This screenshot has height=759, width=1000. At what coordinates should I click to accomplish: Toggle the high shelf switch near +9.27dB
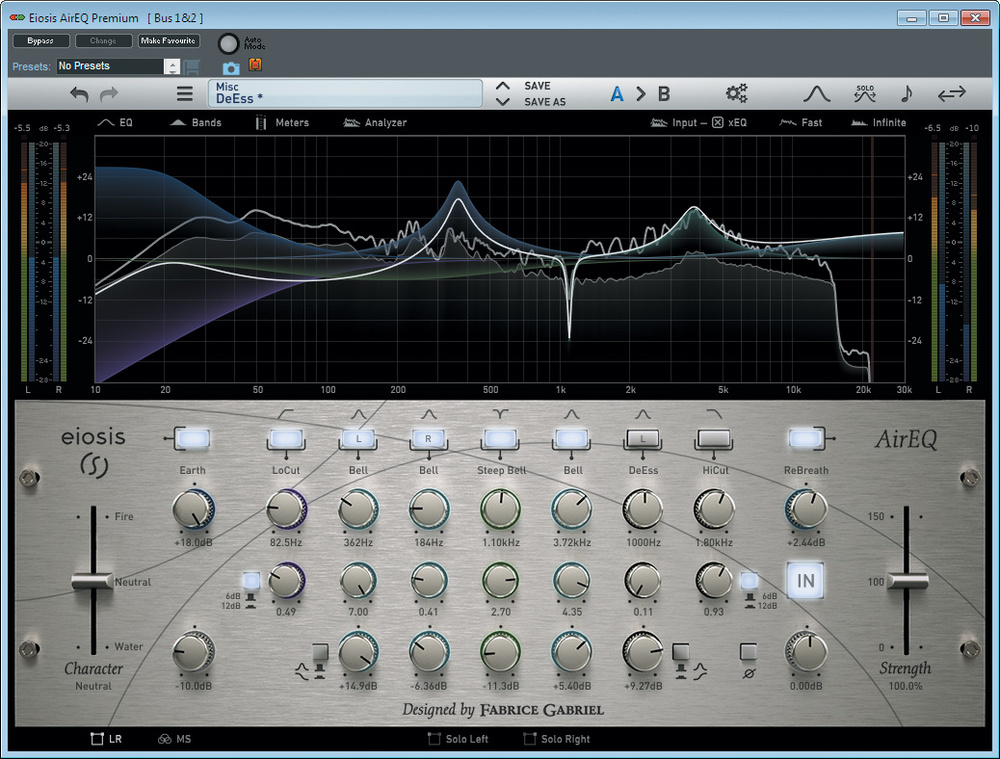point(681,653)
